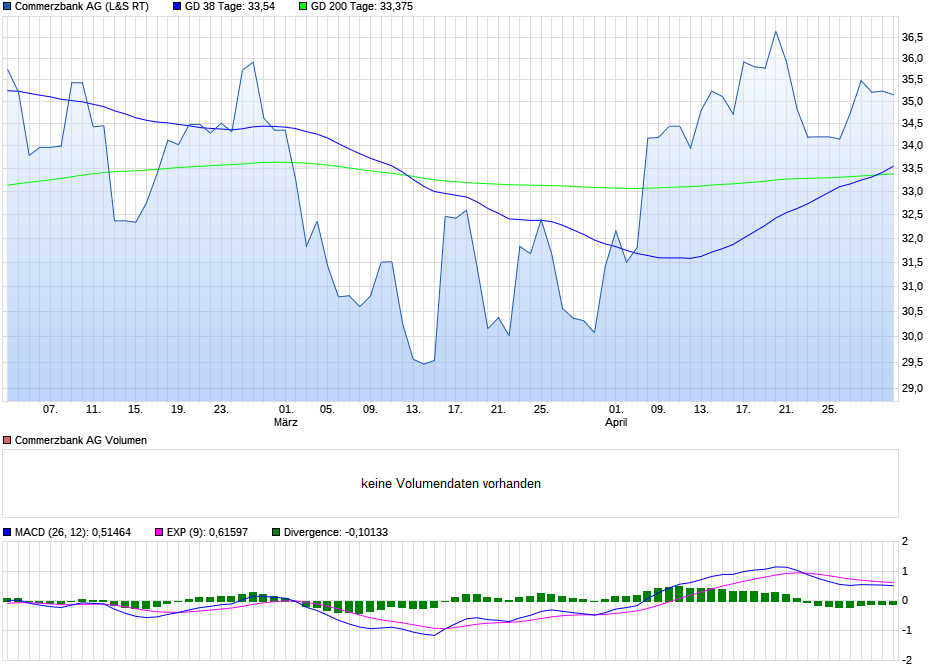940x670 pixels.
Task: Click the '17.' date label in April
Action: (743, 409)
